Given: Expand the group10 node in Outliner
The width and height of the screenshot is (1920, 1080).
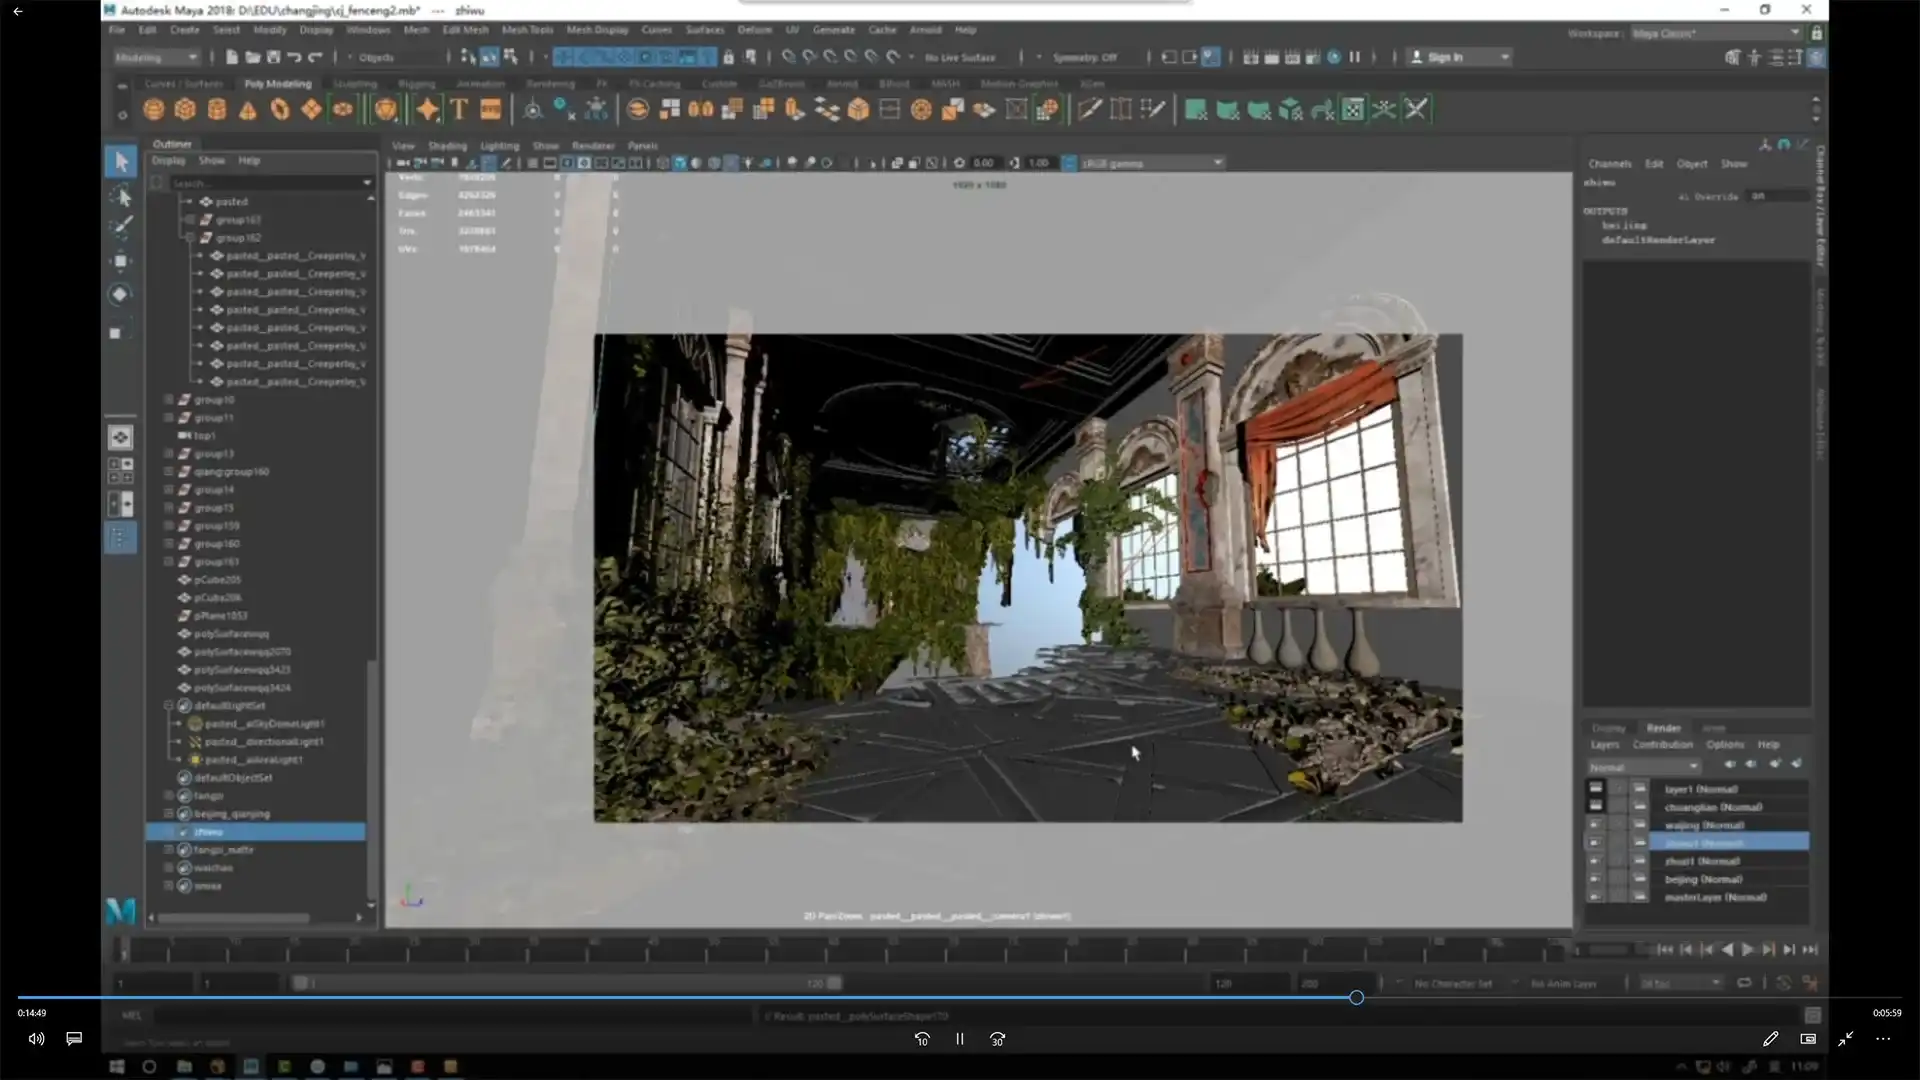Looking at the screenshot, I should pos(169,400).
